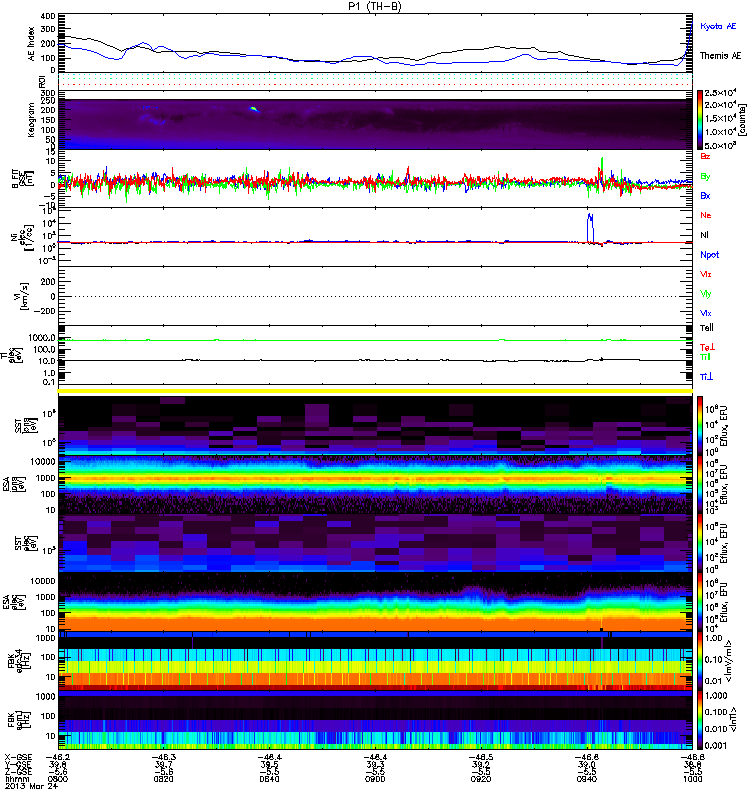
Task: Select the 0800 time tick label
Action: coord(58,779)
